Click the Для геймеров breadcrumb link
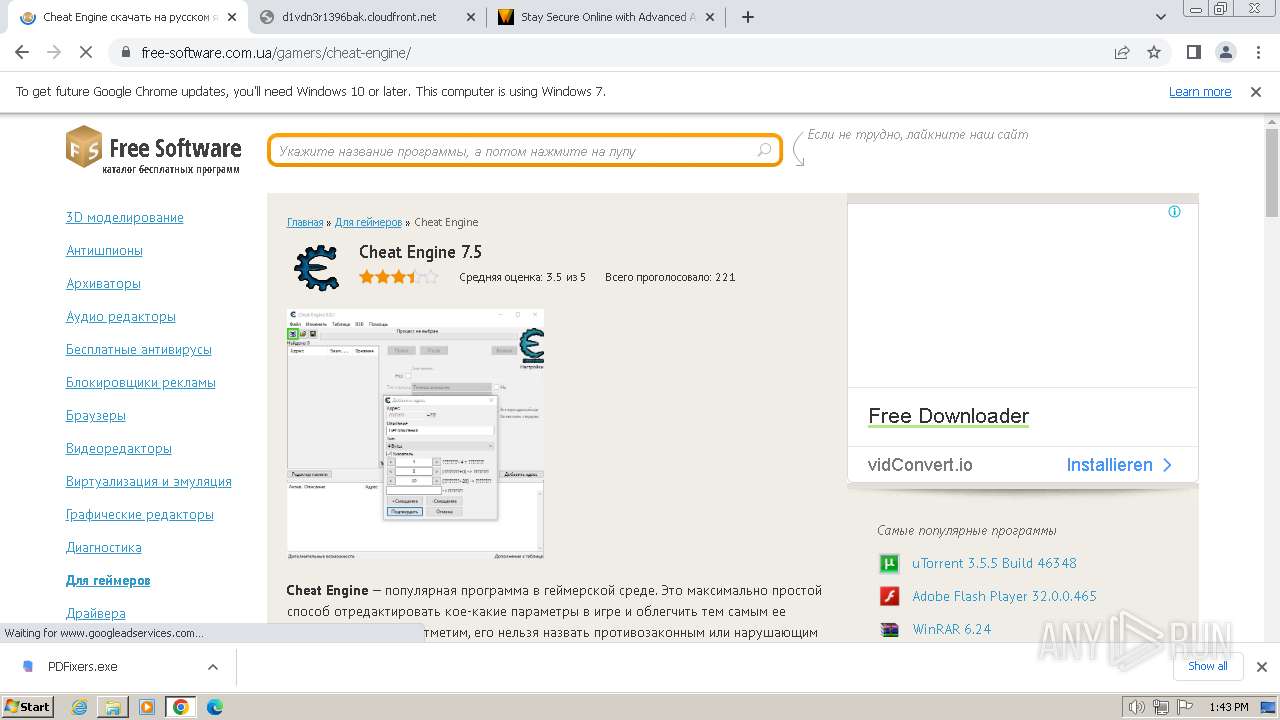 pos(368,222)
